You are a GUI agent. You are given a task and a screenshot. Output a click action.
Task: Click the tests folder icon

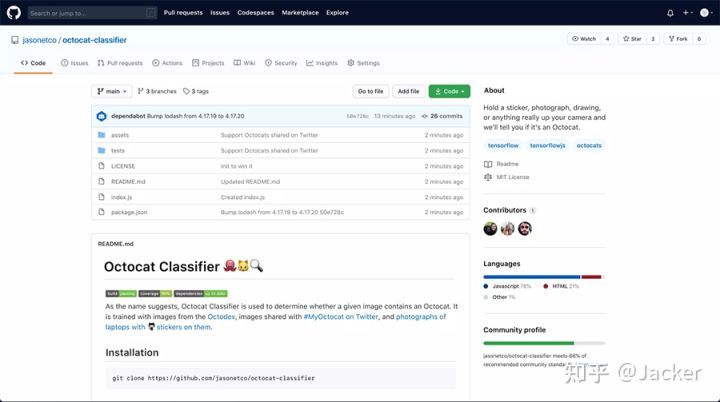click(101, 151)
